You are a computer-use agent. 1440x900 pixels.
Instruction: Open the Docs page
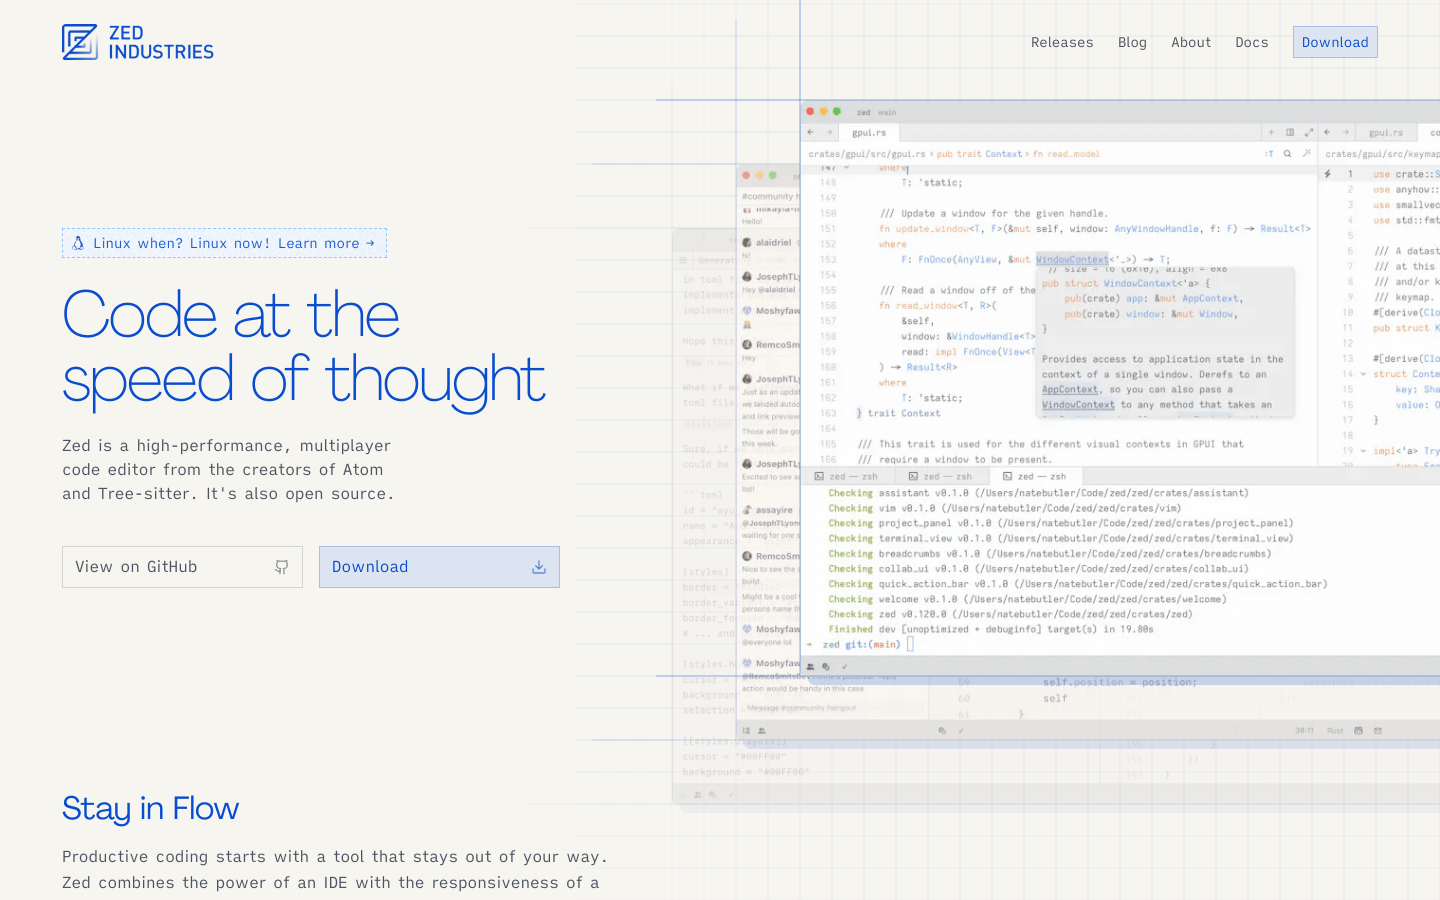[1251, 42]
